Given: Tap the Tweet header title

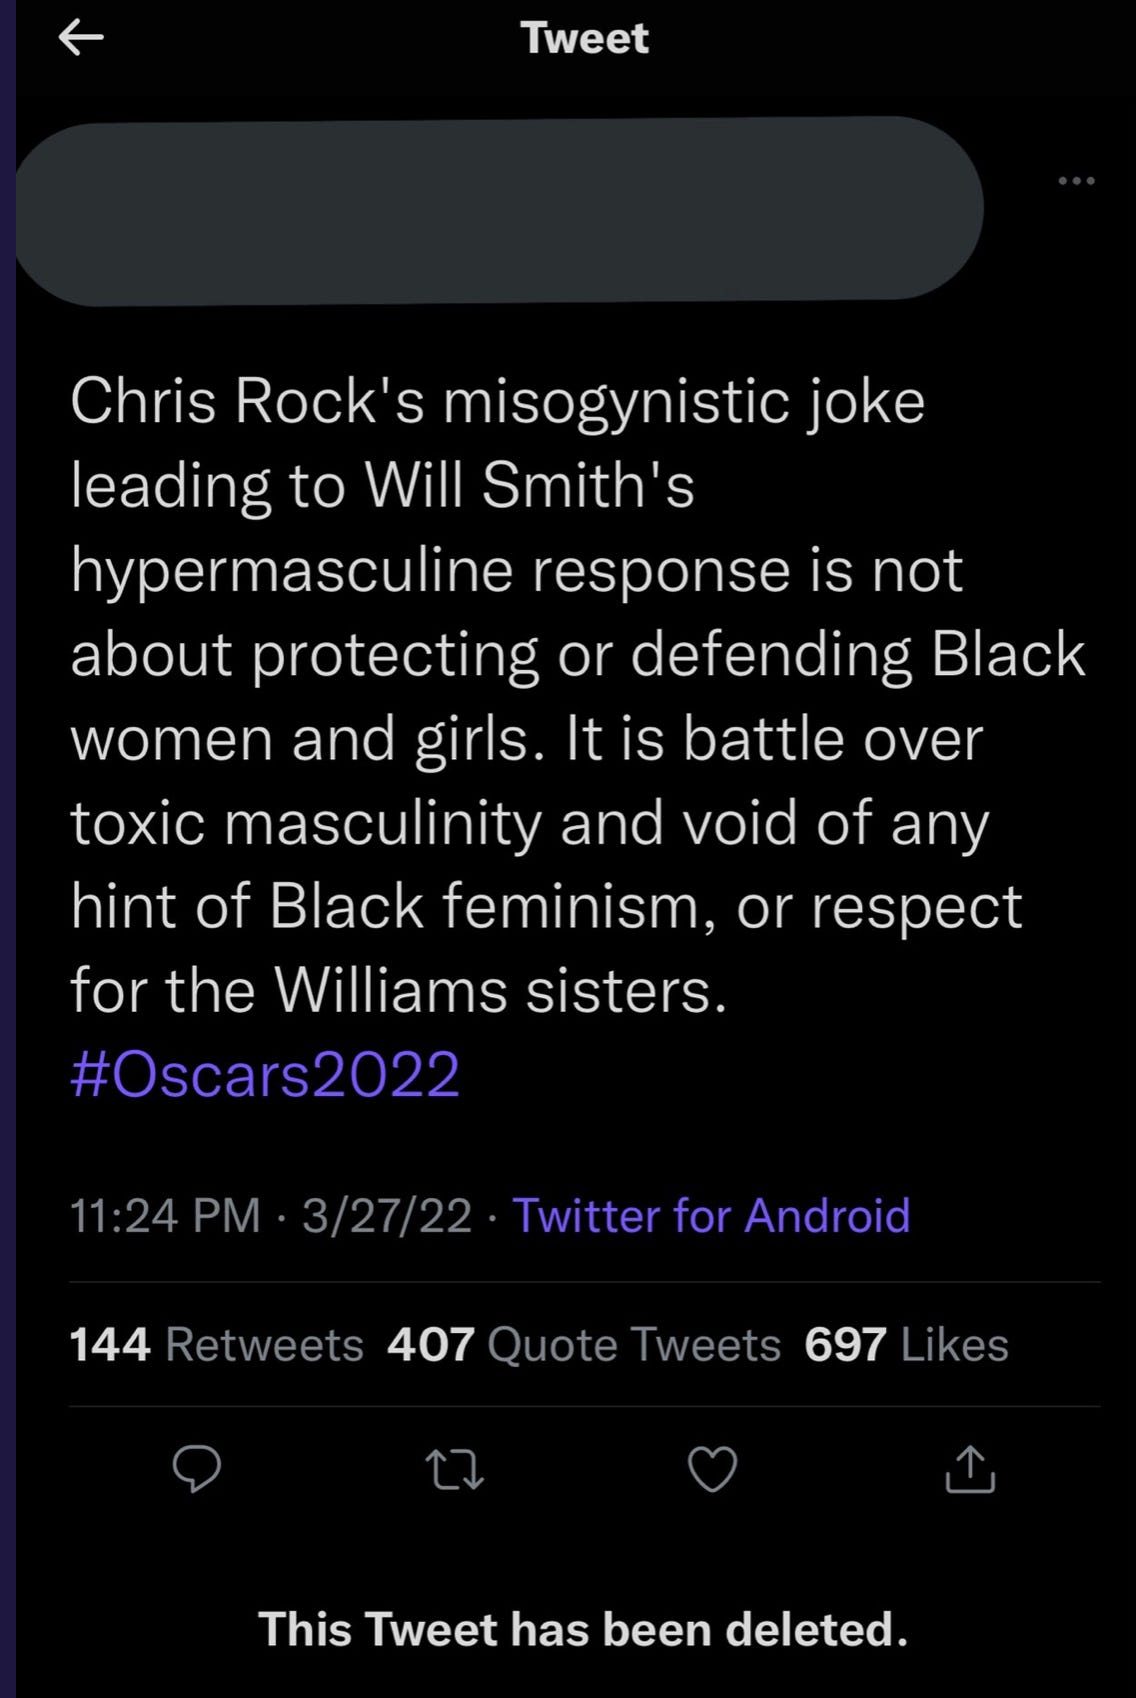Looking at the screenshot, I should coord(584,38).
